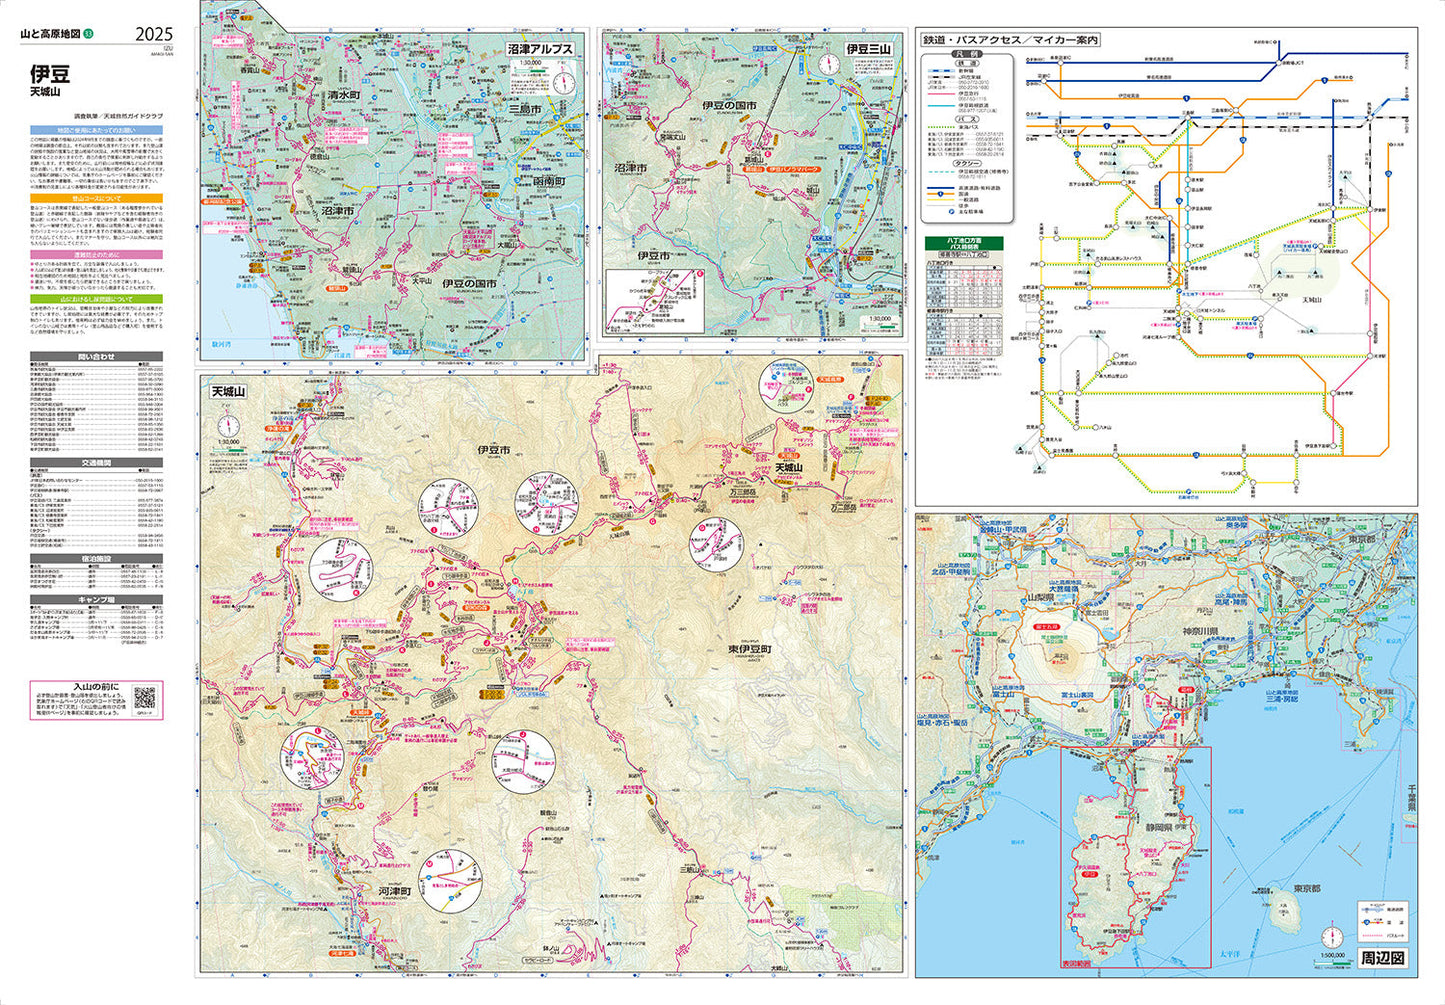
Task: Click the orange 登山コースについて header bar
Action: pos(96,198)
